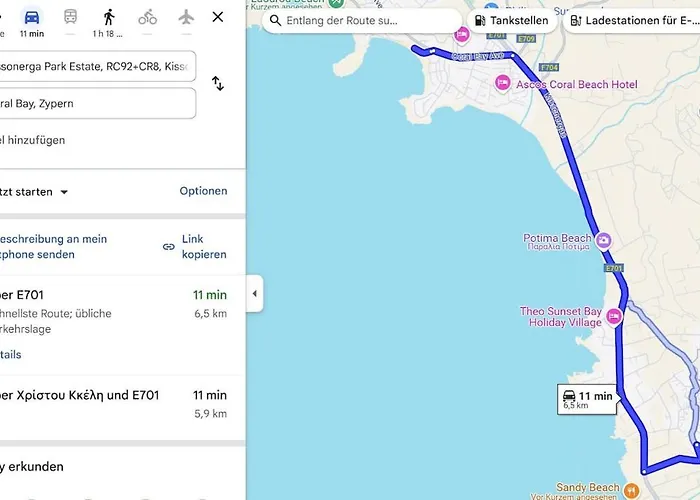
Task: Switch to public transit mode
Action: point(71,17)
